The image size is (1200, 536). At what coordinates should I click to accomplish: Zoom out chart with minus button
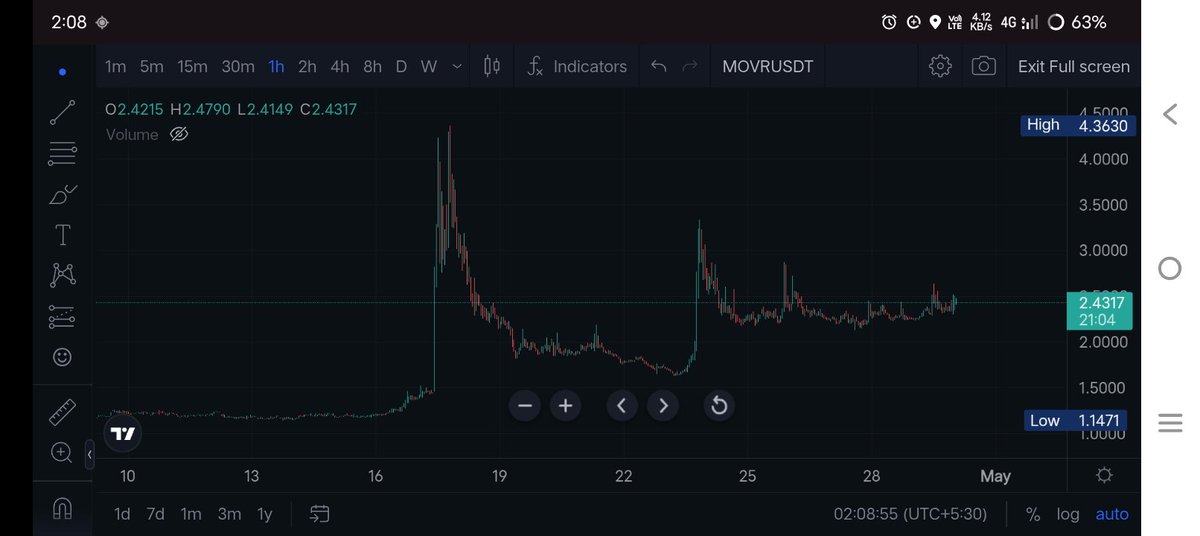tap(525, 405)
